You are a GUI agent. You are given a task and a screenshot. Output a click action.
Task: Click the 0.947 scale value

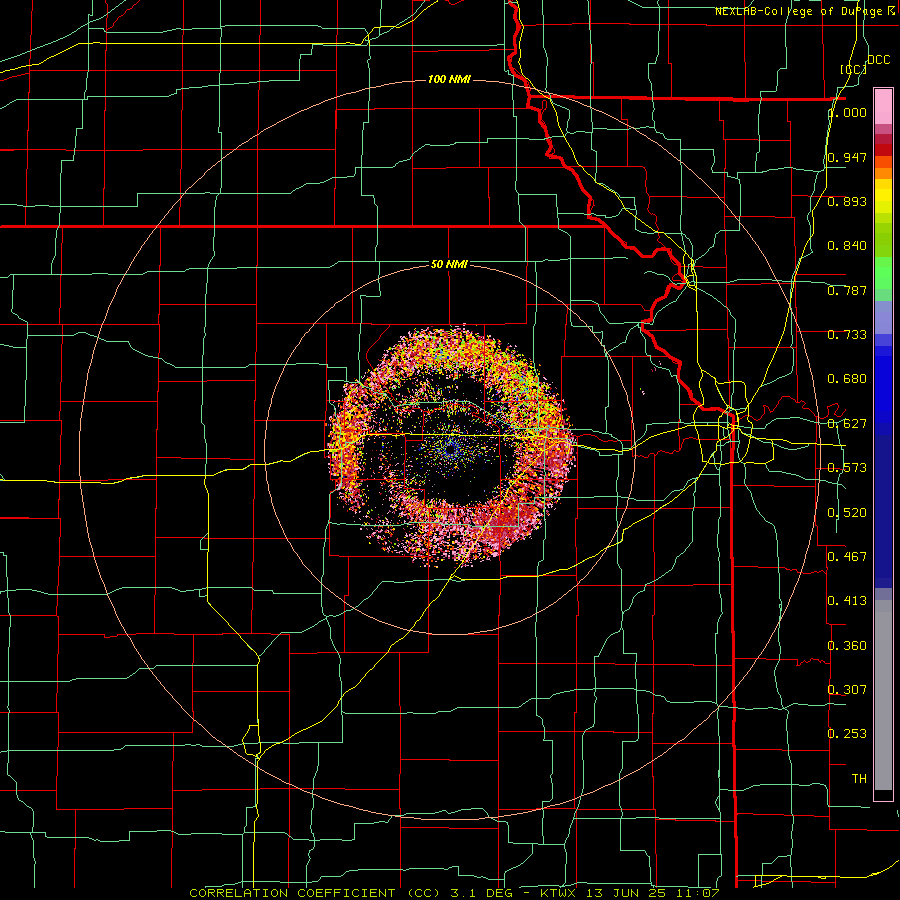[847, 157]
